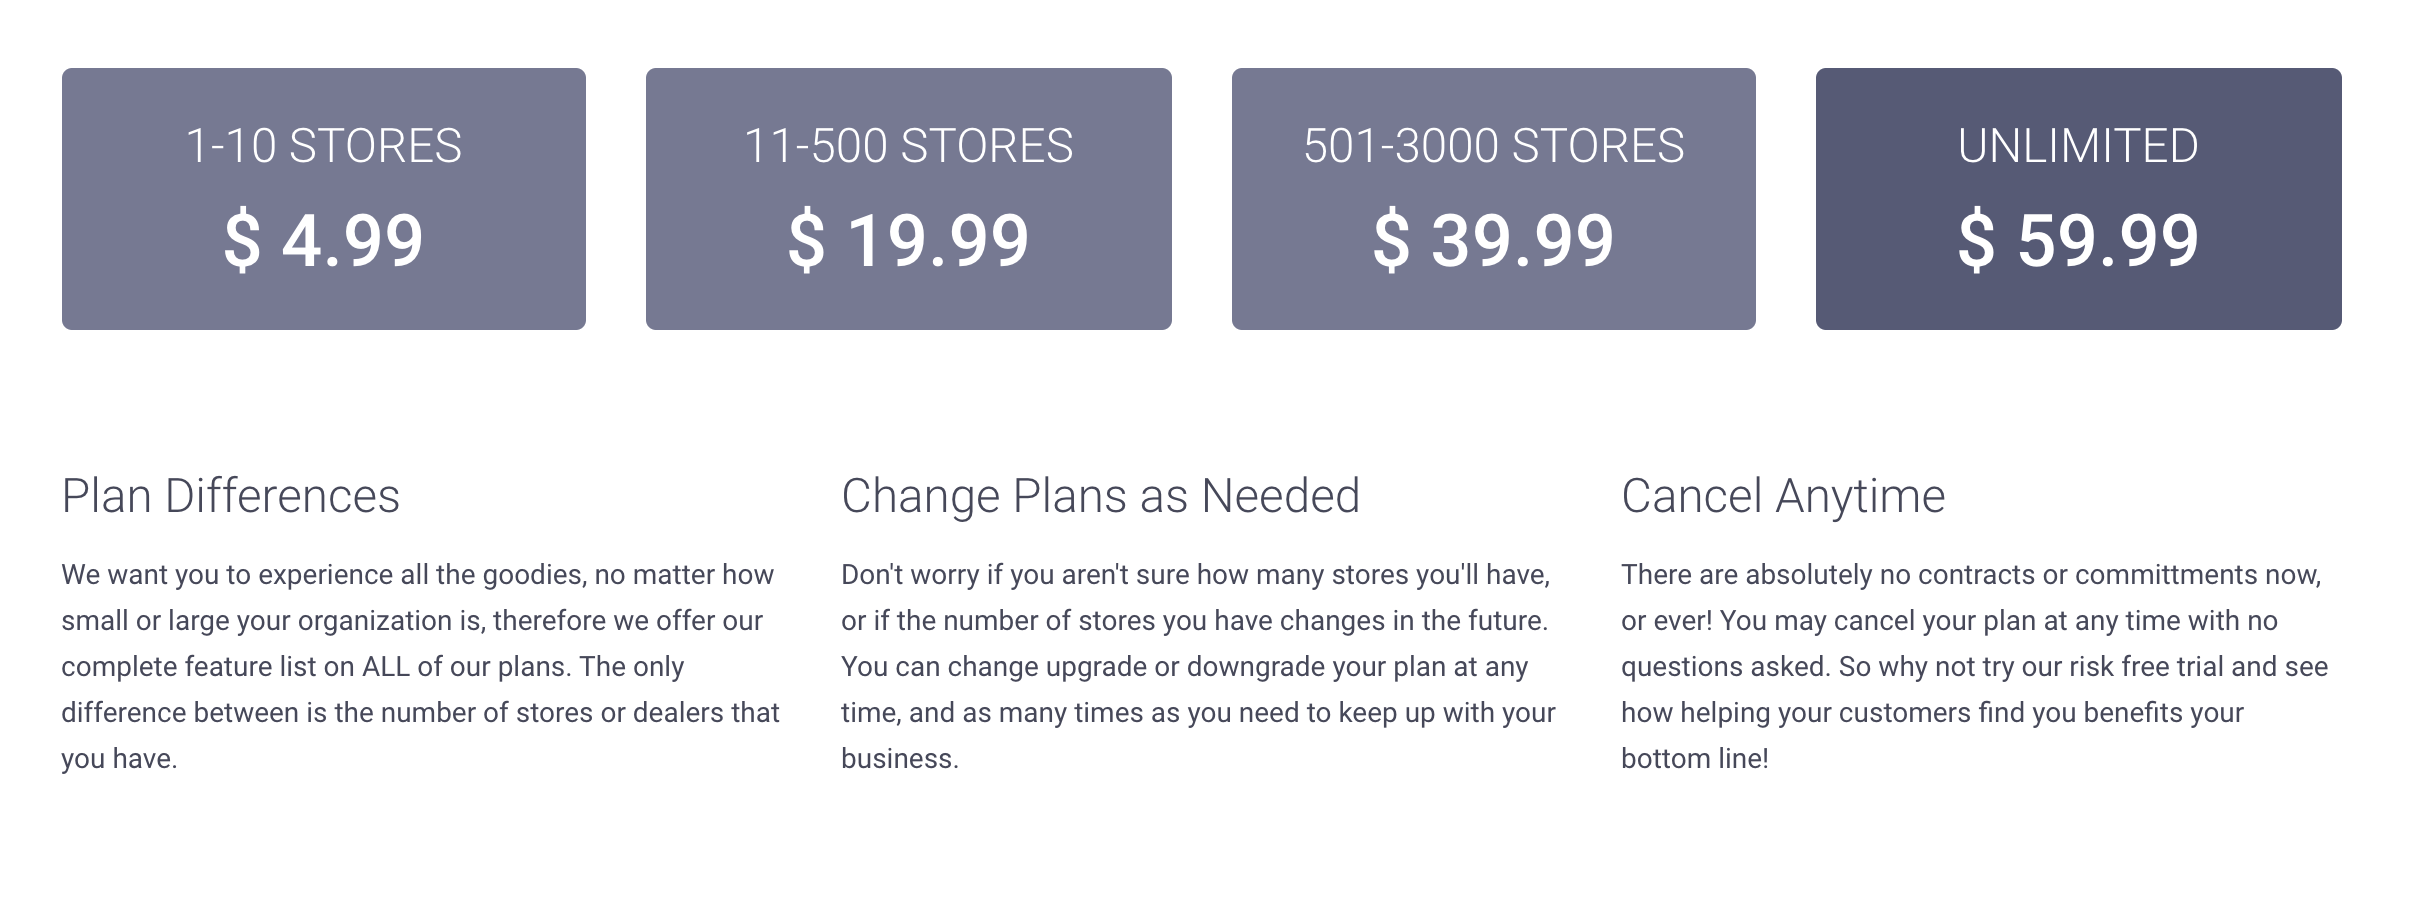
Task: Select the Unlimited plan card
Action: (2079, 199)
